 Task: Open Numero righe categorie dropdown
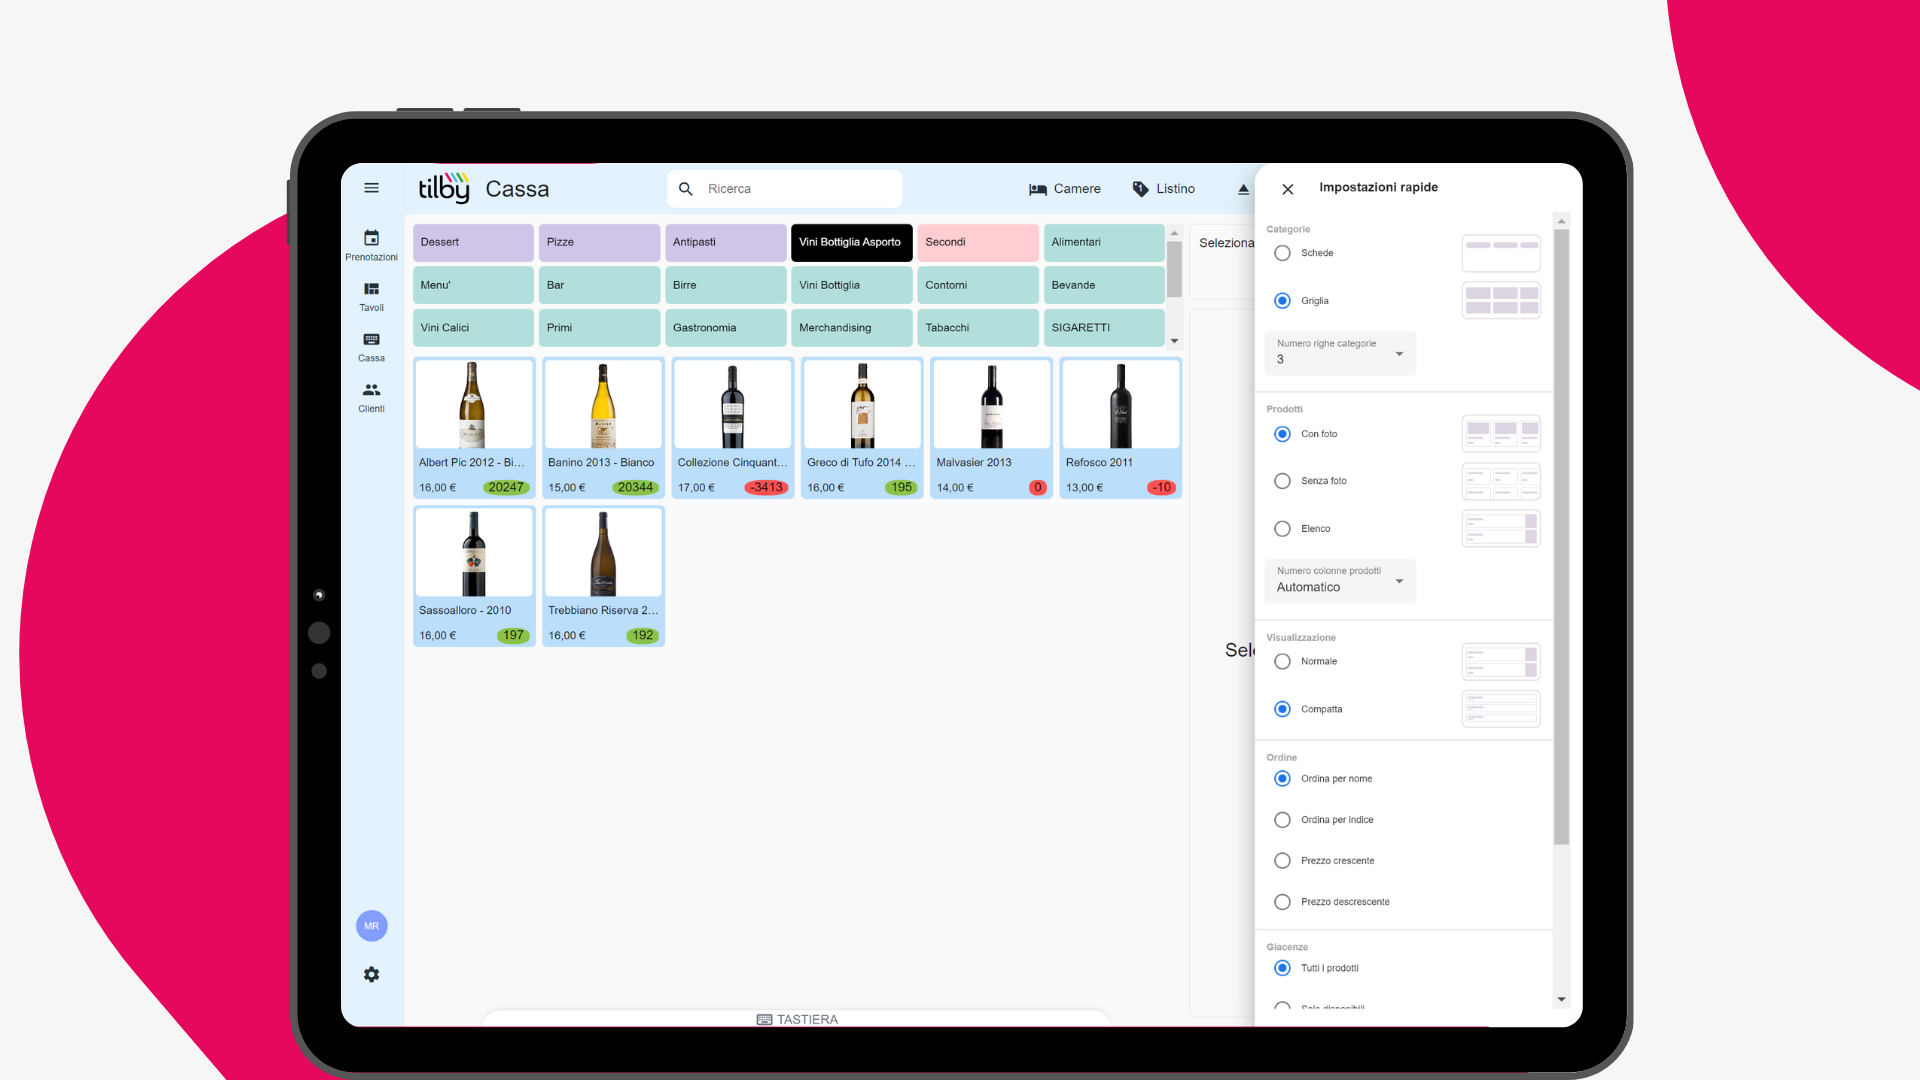(x=1340, y=353)
